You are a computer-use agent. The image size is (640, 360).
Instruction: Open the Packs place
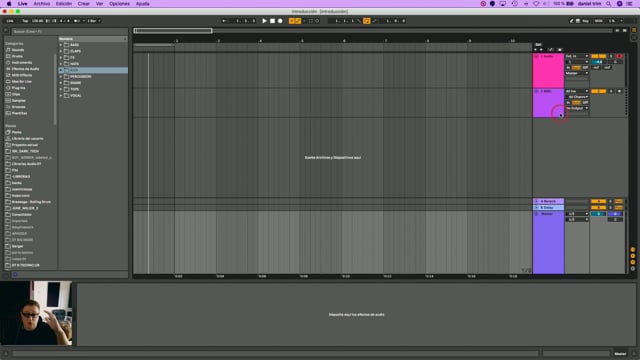tap(17, 132)
